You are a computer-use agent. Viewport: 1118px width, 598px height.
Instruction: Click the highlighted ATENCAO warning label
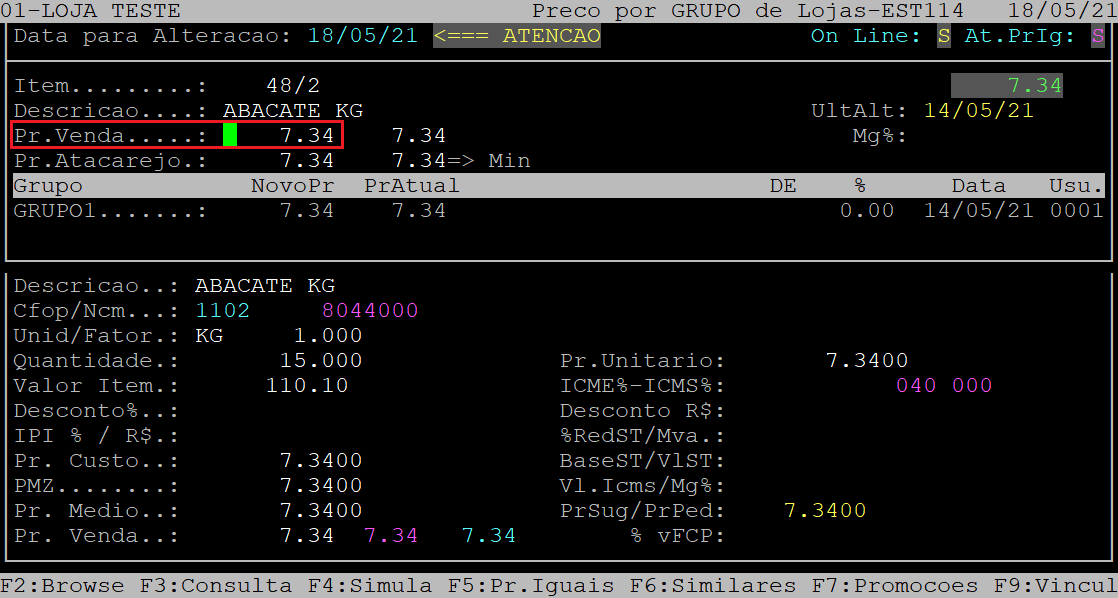(x=517, y=36)
